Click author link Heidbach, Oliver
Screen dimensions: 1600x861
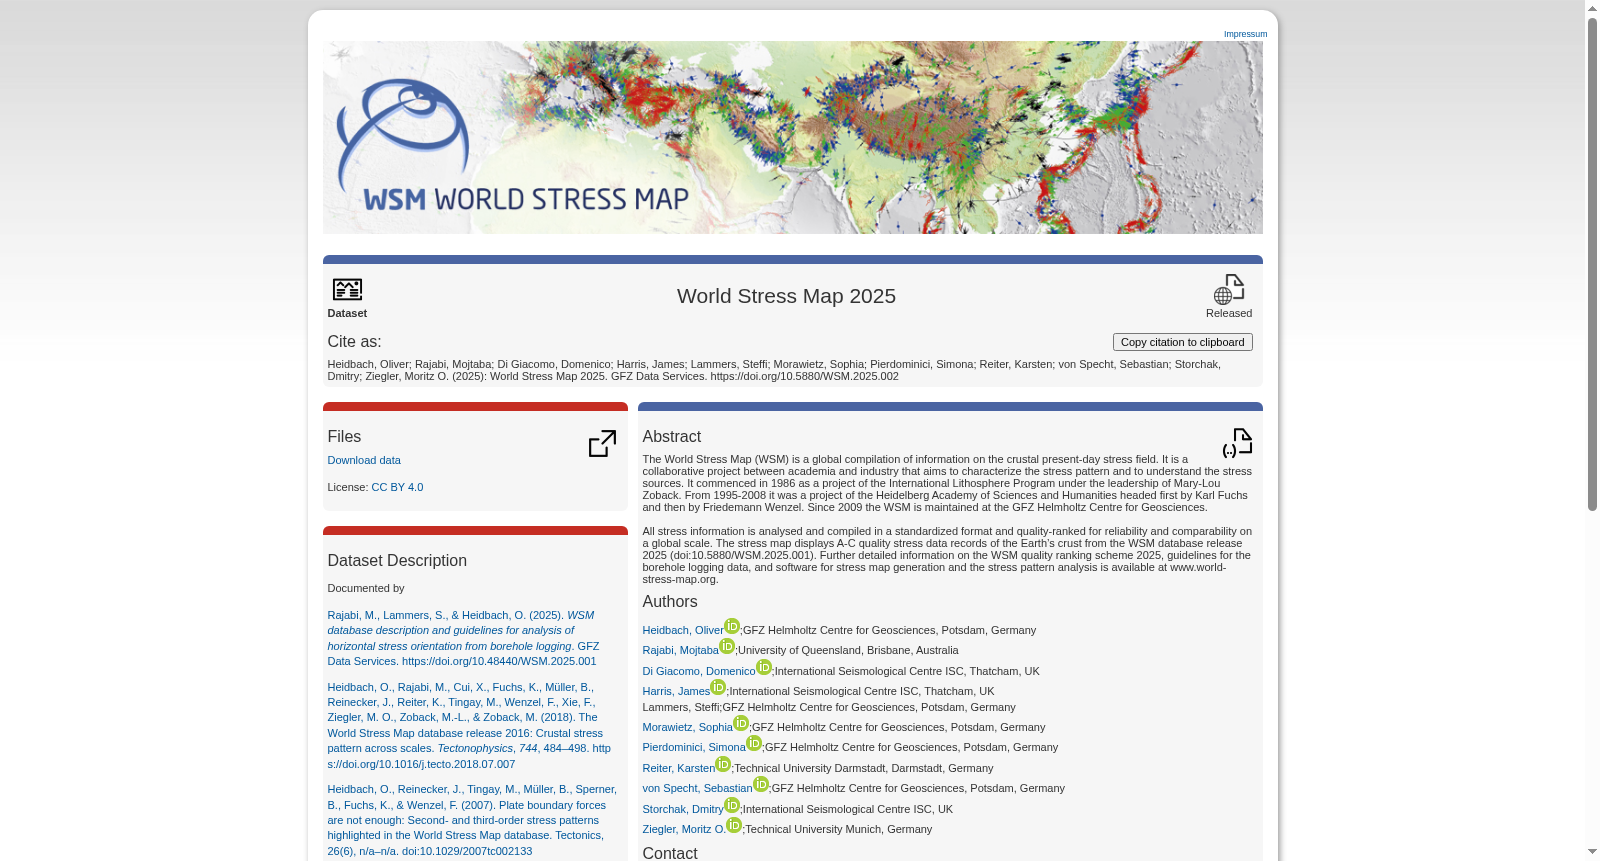(x=683, y=630)
